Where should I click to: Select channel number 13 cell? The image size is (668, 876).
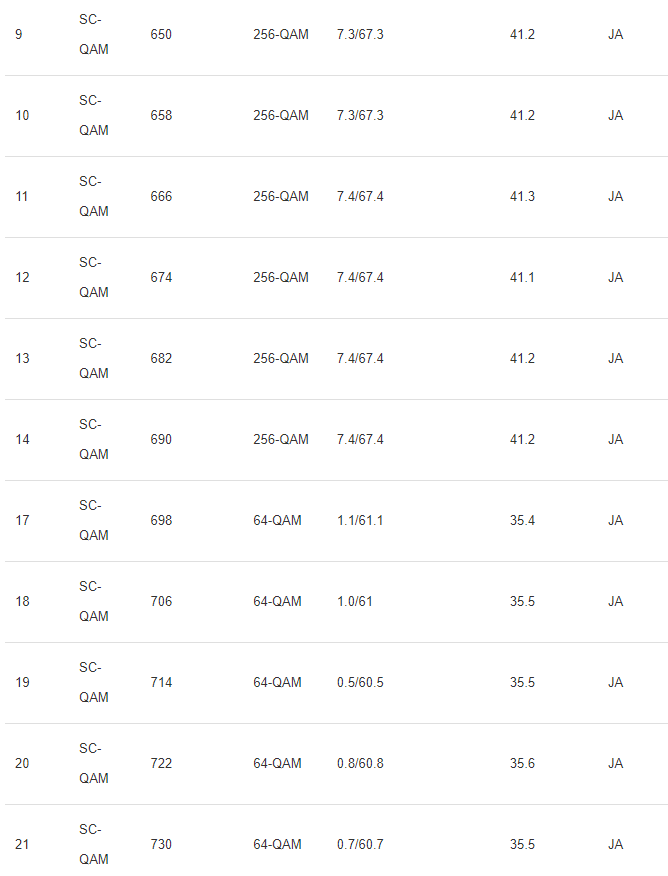pyautogui.click(x=22, y=359)
